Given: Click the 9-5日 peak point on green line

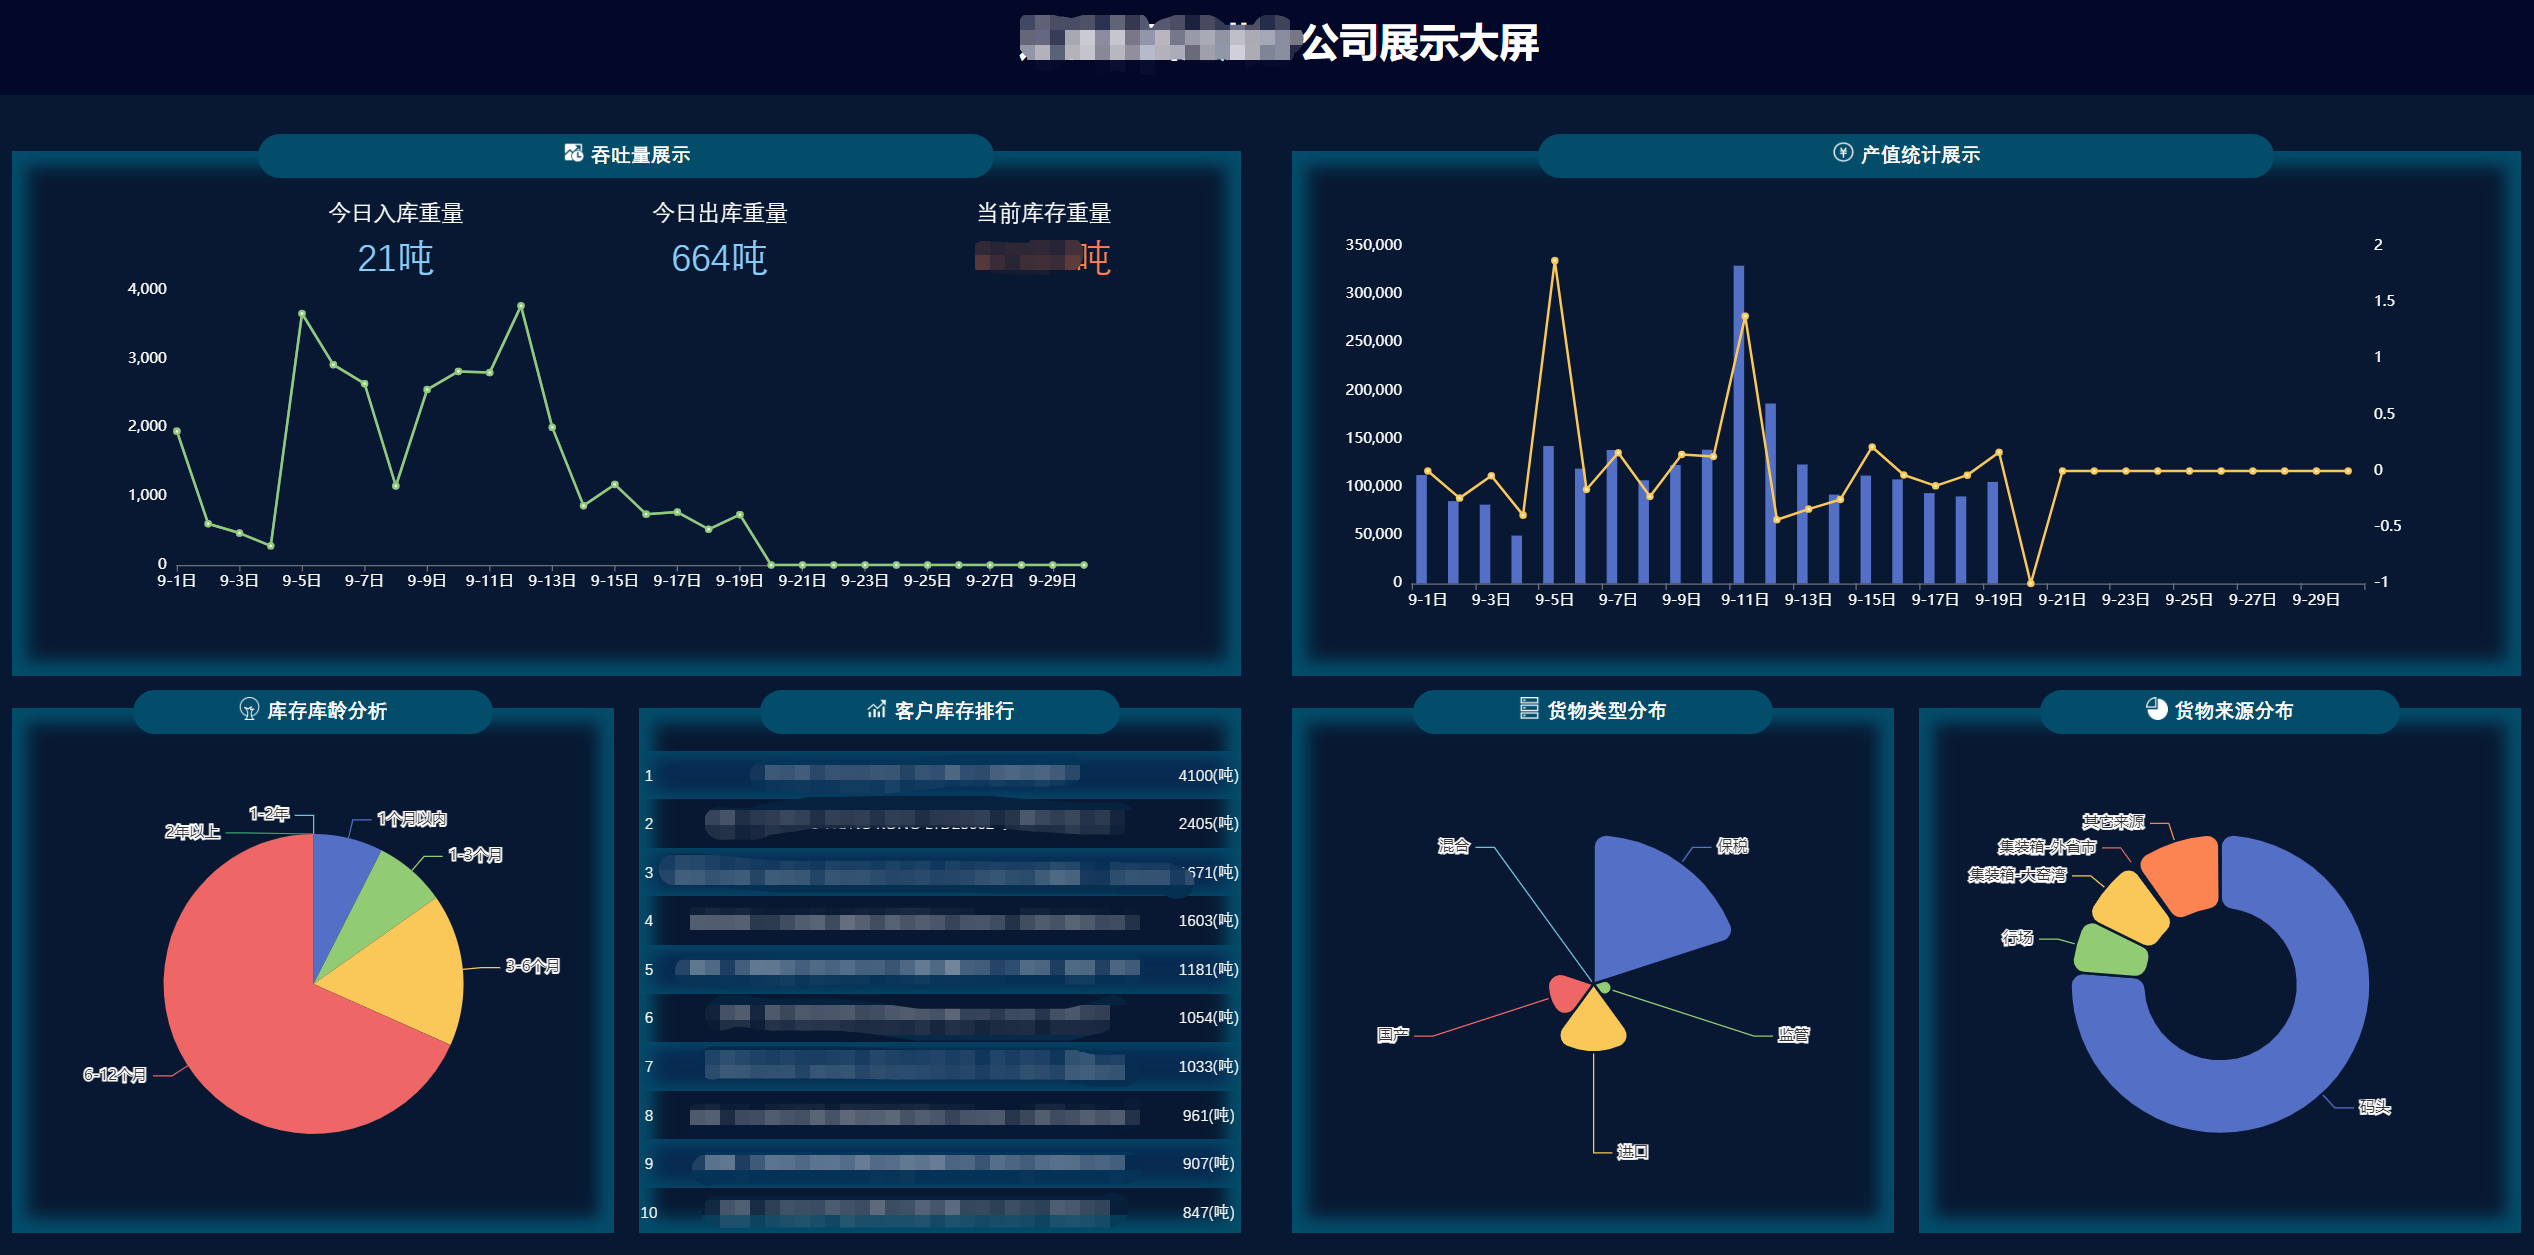Looking at the screenshot, I should [x=302, y=314].
